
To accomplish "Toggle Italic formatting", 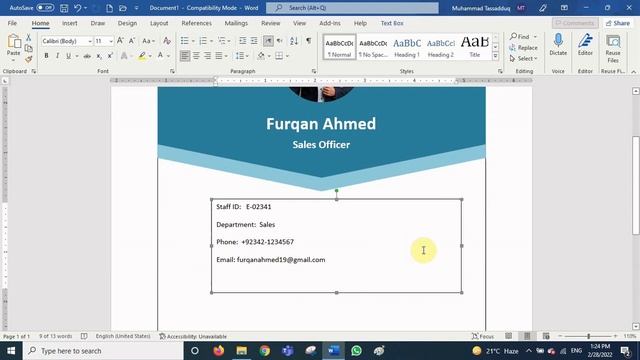I will [x=57, y=56].
